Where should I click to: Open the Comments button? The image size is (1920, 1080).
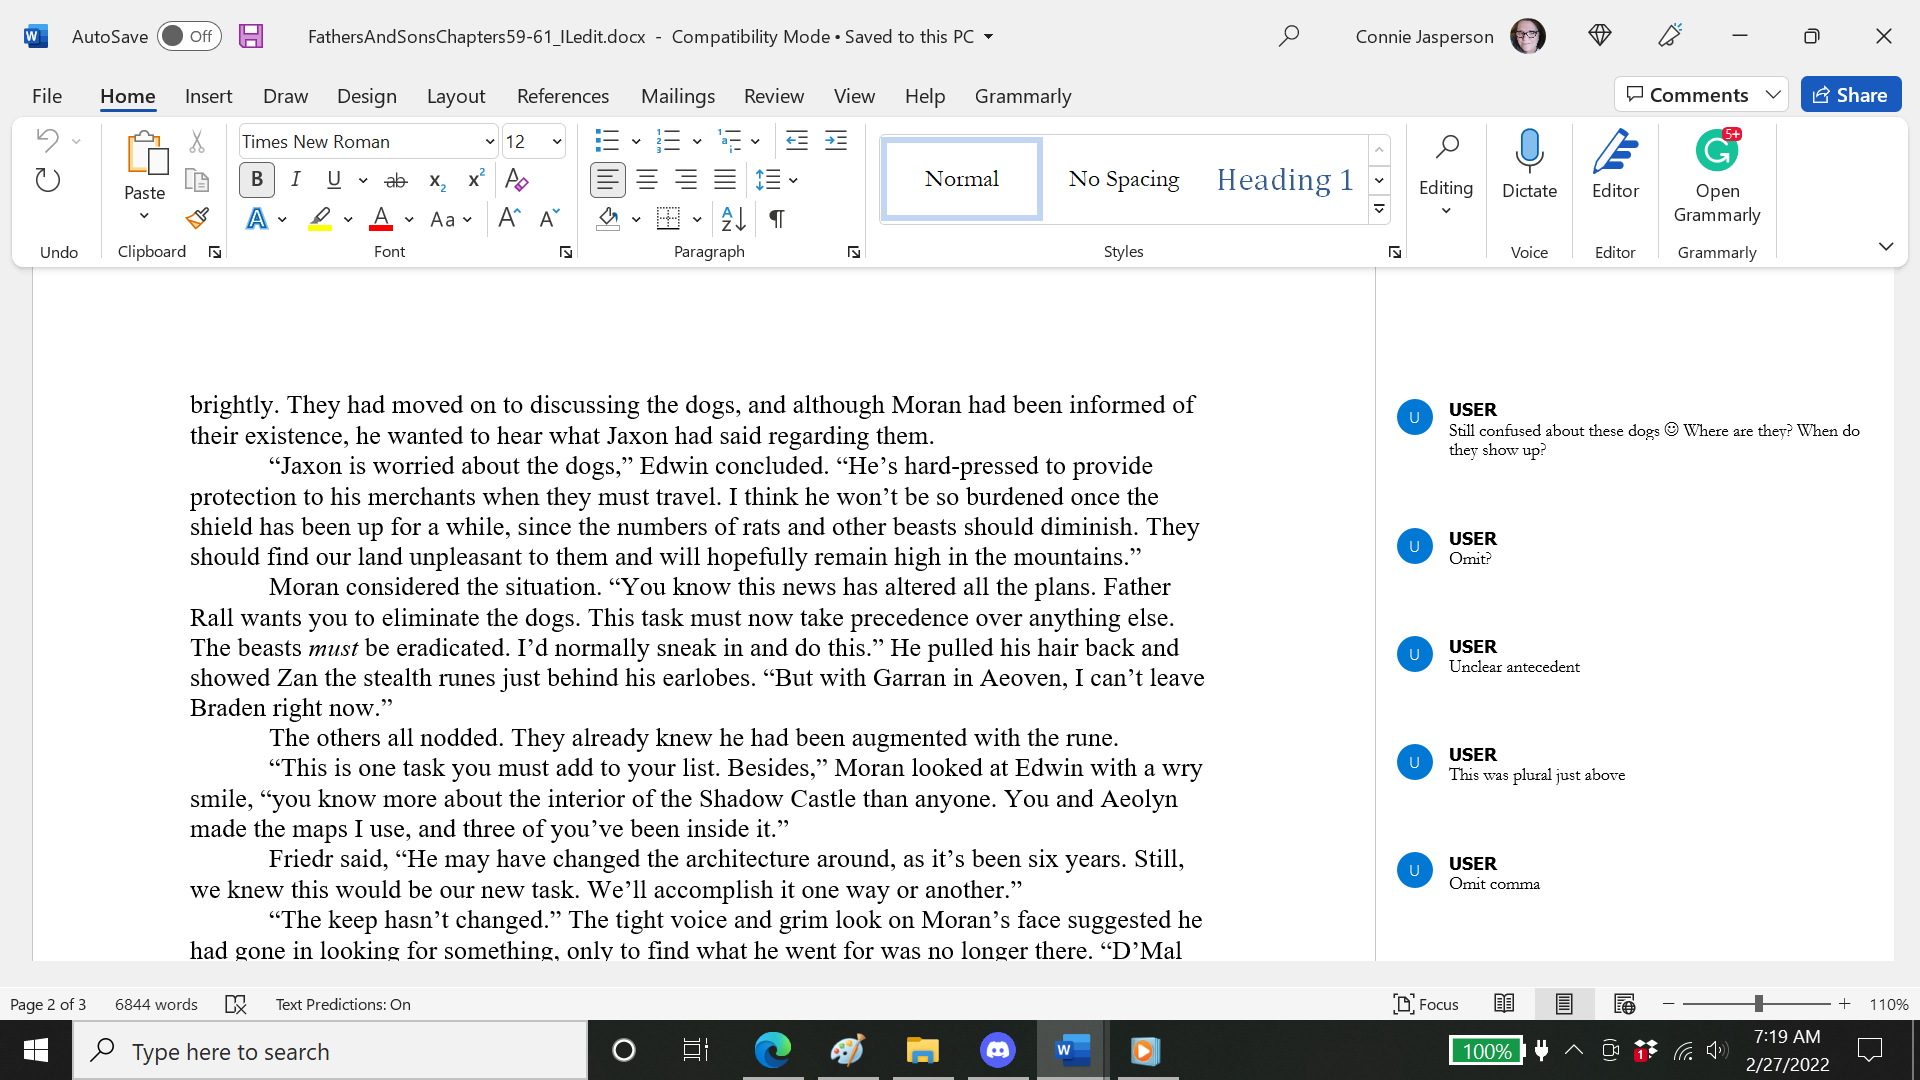1688,94
